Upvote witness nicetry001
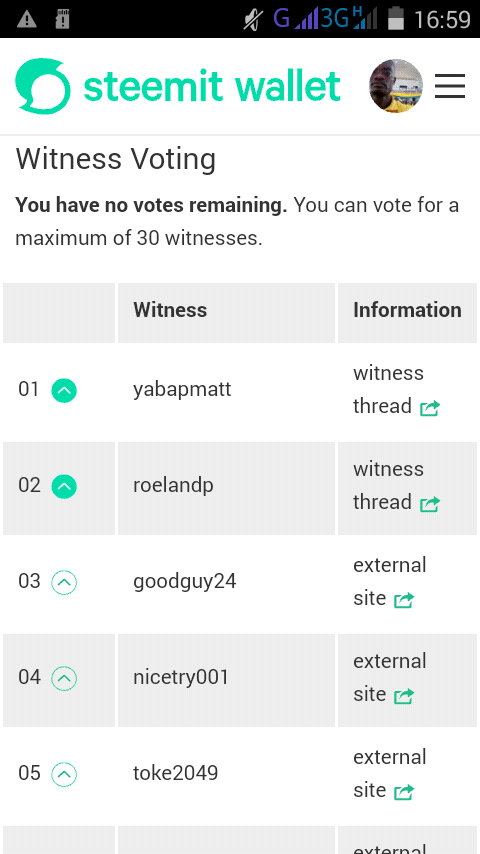The image size is (480, 854). (64, 678)
